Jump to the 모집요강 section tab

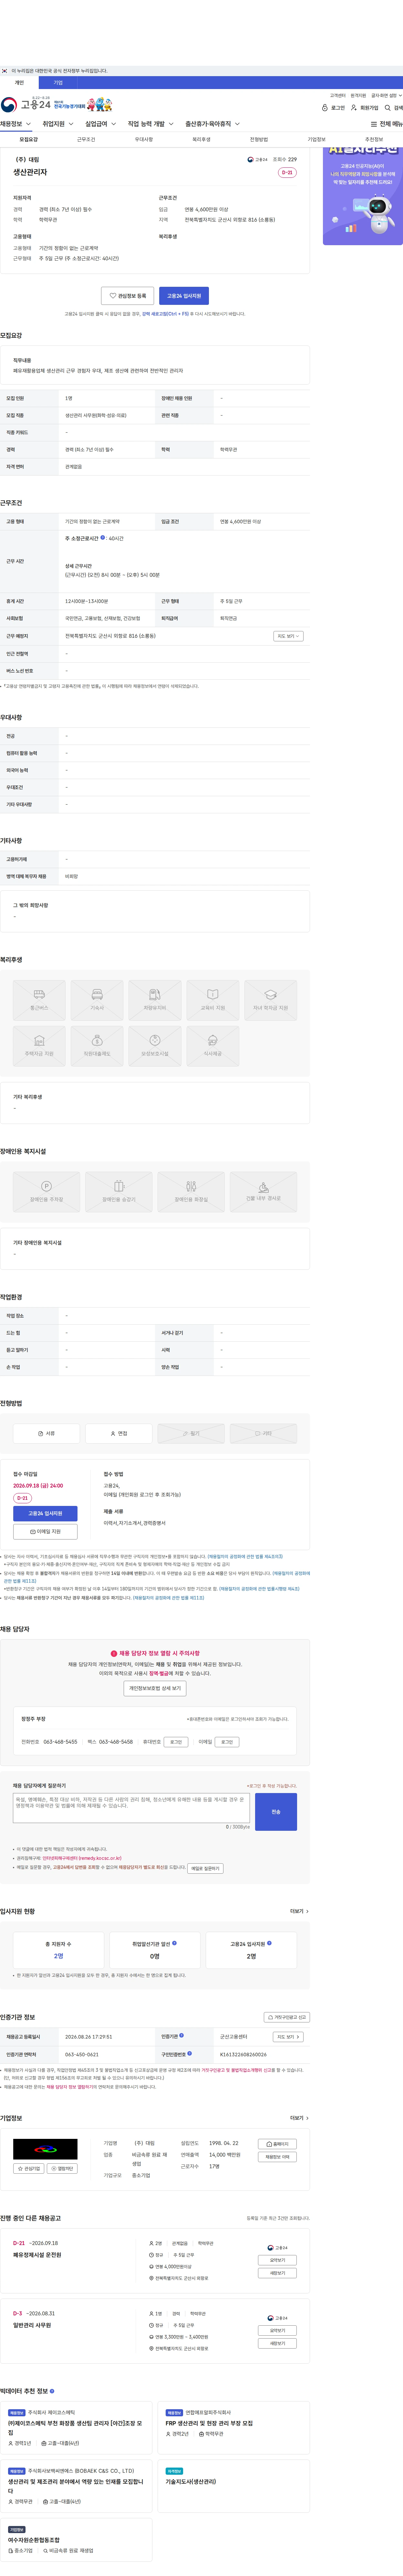(29, 140)
